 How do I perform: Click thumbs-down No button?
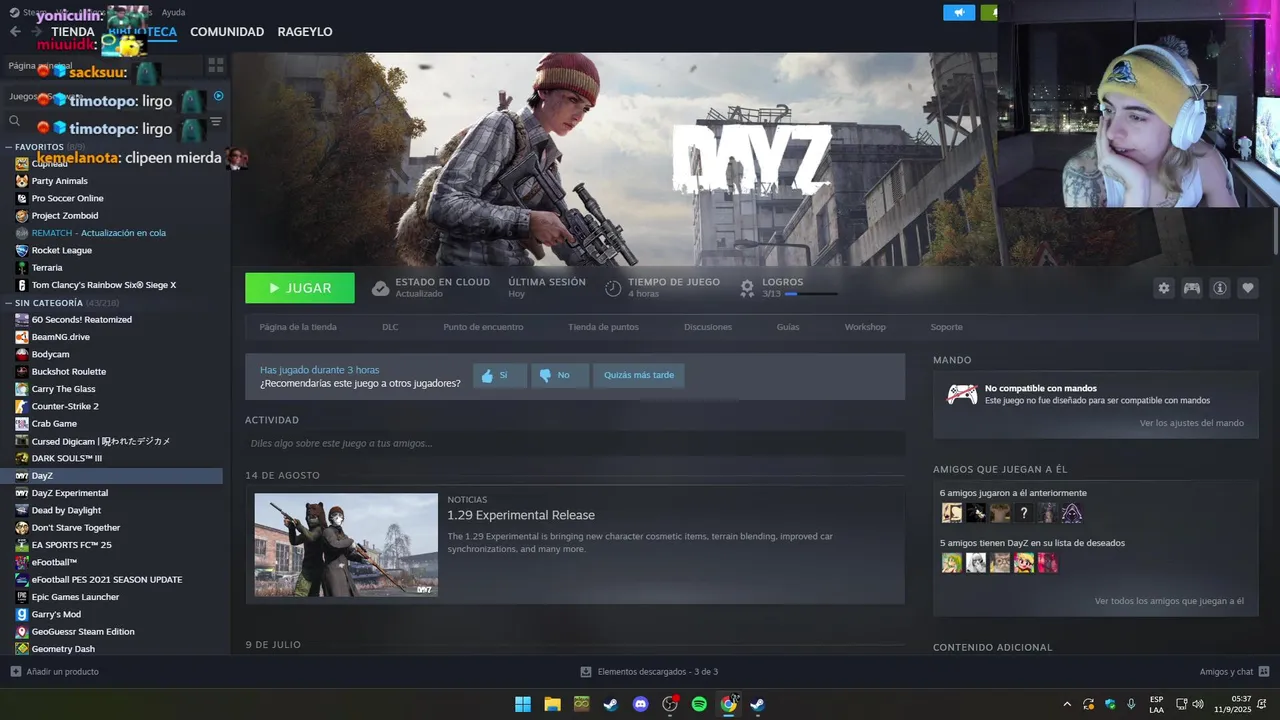click(560, 375)
